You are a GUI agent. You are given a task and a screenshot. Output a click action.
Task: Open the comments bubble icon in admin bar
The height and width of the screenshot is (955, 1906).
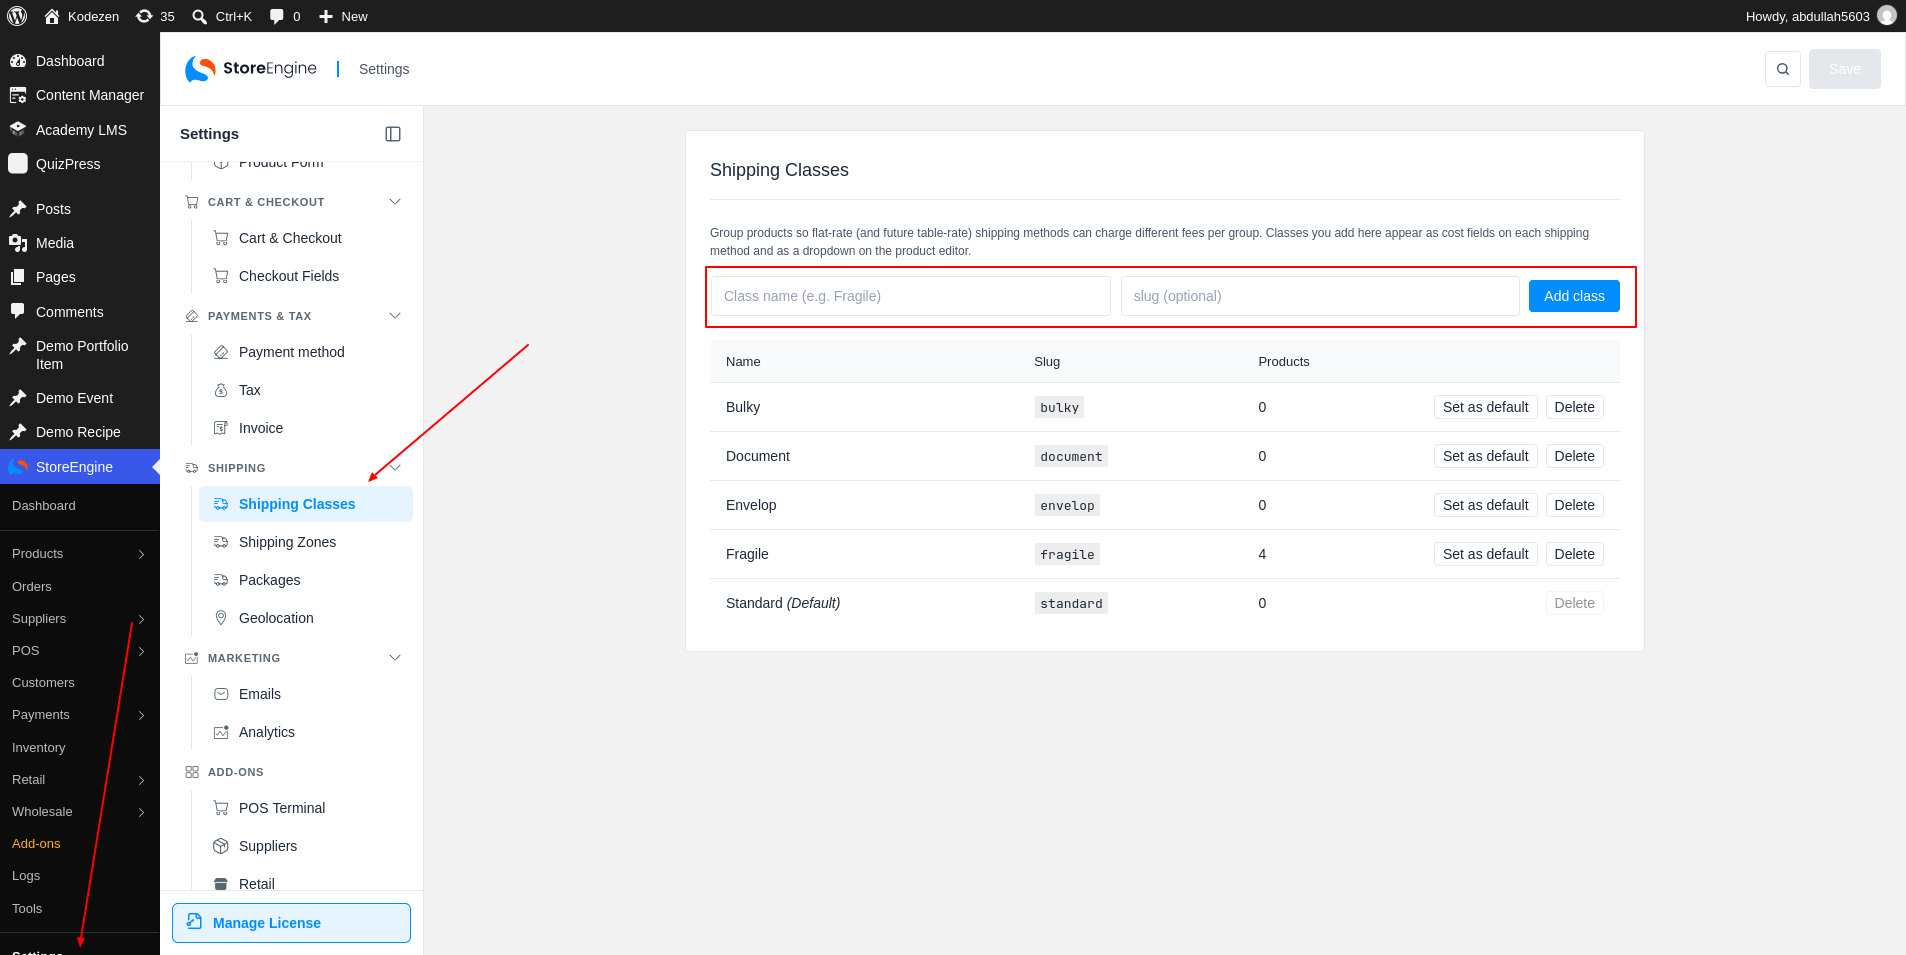(277, 16)
